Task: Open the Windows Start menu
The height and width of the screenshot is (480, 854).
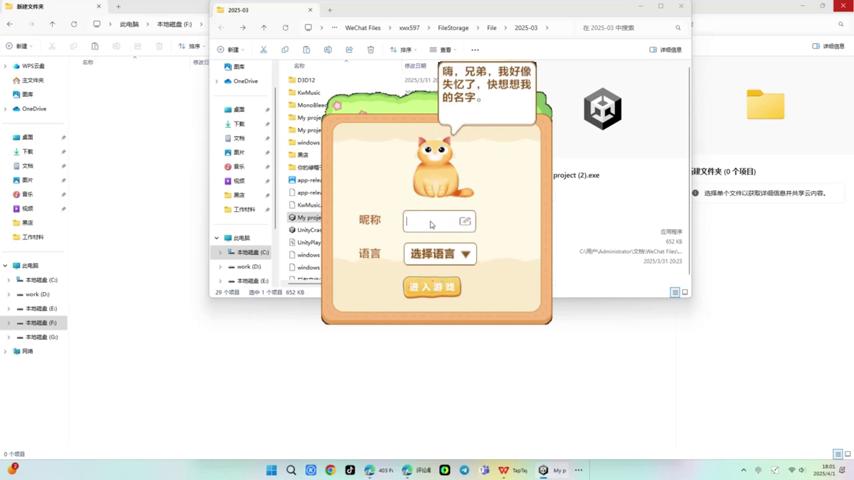Action: point(271,470)
